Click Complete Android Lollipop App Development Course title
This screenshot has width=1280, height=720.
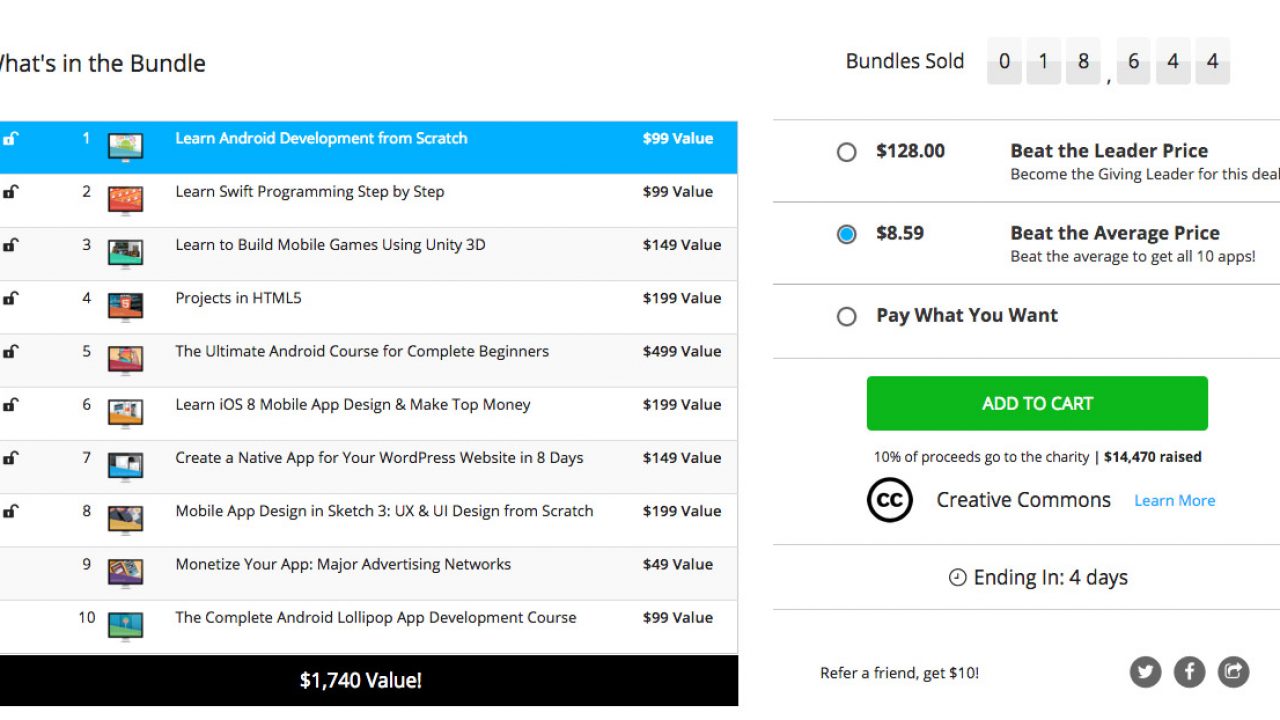[x=375, y=618]
